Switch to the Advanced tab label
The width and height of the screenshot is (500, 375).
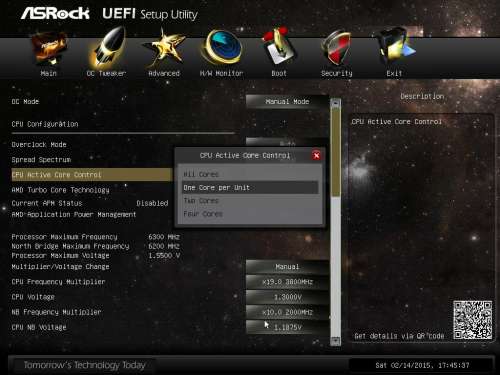click(x=164, y=73)
